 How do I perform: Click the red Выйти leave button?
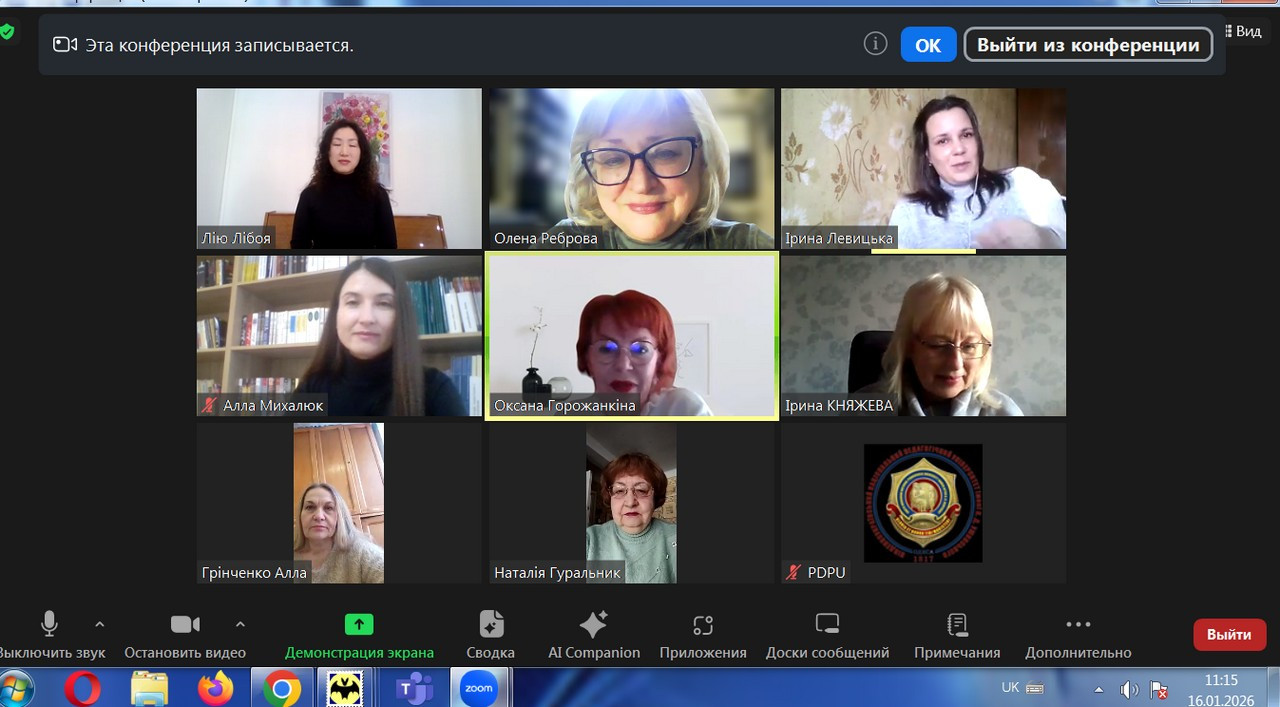click(x=1229, y=635)
